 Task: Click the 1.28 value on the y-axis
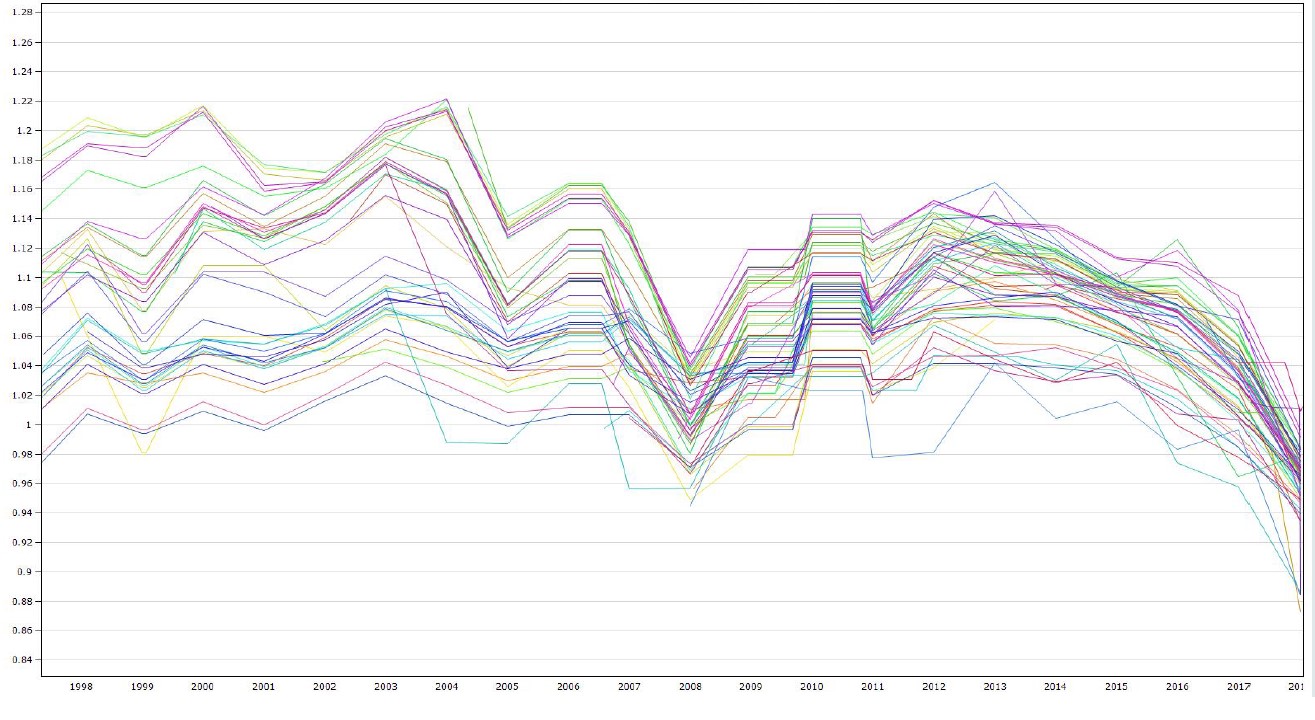pyautogui.click(x=20, y=13)
